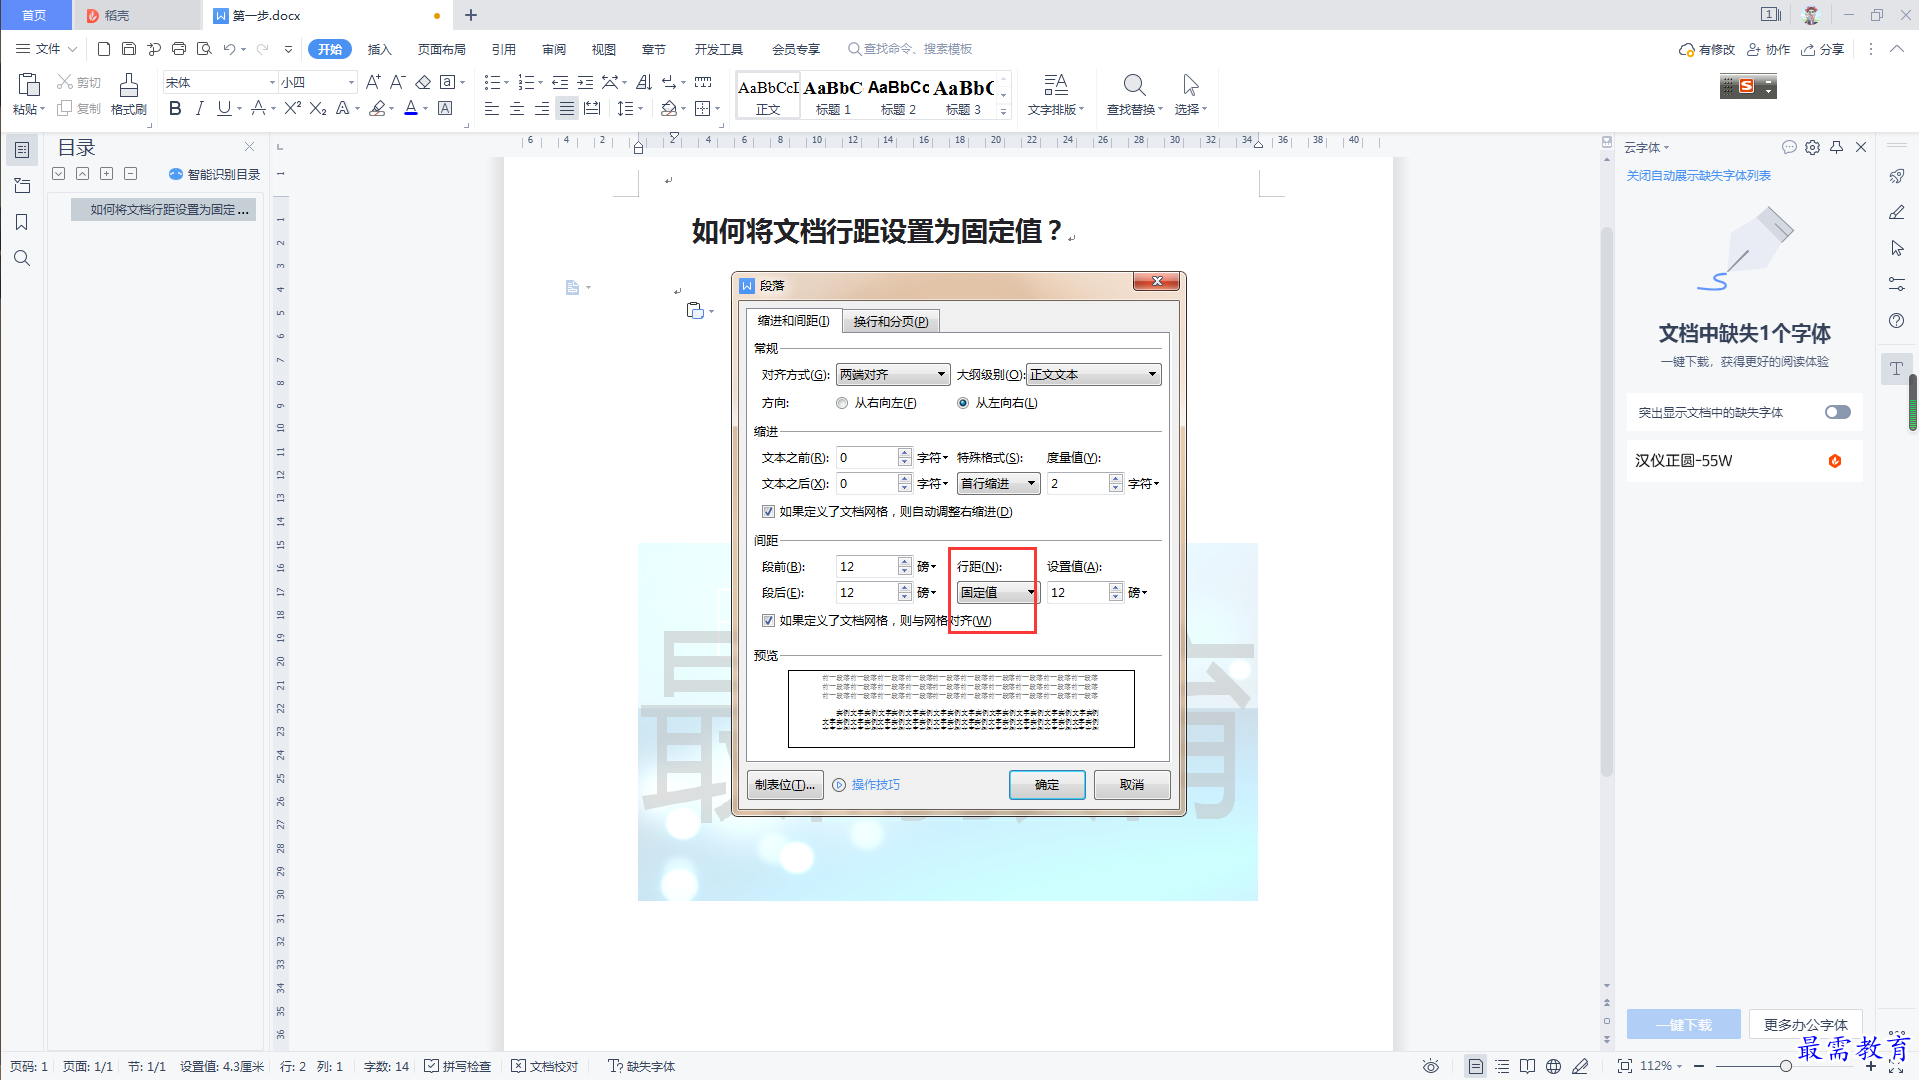Open the 页面布局 ribbon tab

click(x=442, y=49)
